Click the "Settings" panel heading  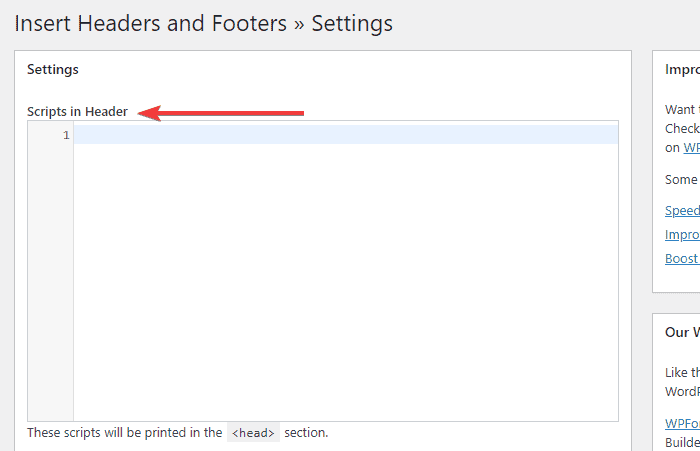point(53,70)
